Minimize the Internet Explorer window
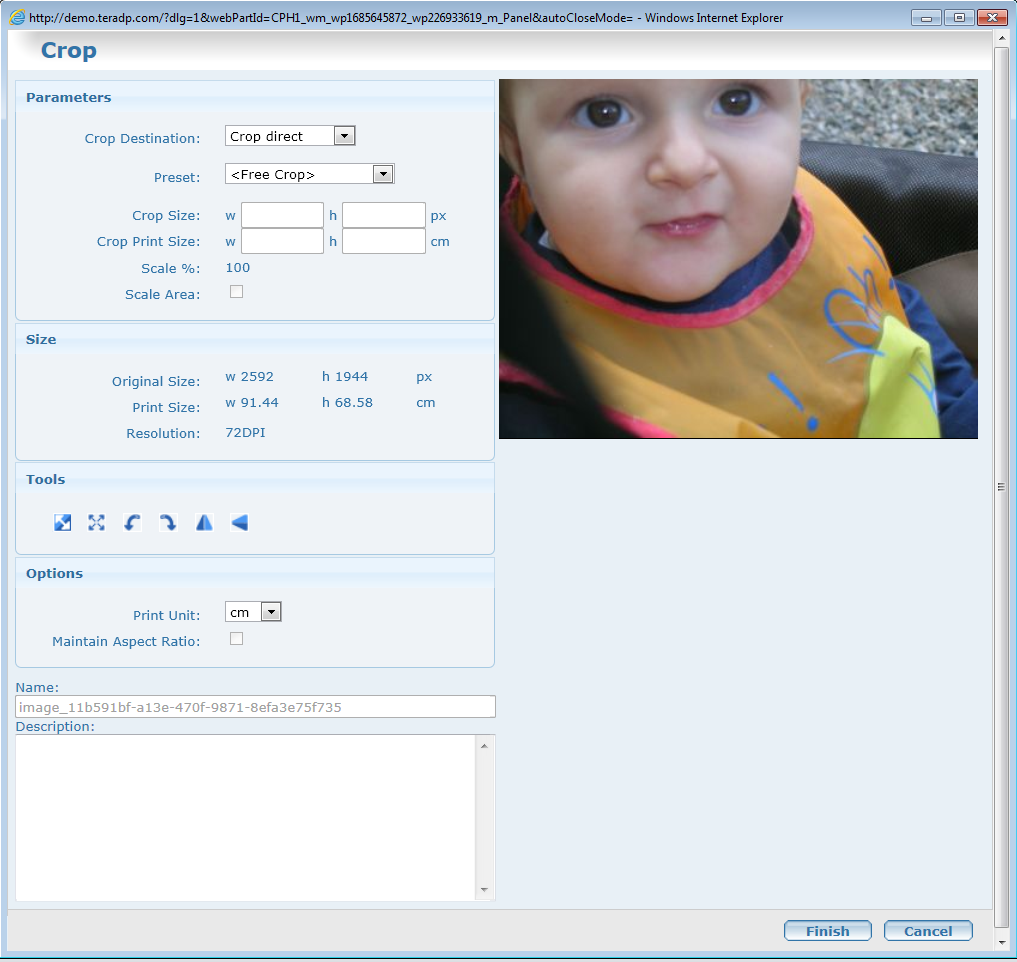The image size is (1017, 962). tap(926, 18)
